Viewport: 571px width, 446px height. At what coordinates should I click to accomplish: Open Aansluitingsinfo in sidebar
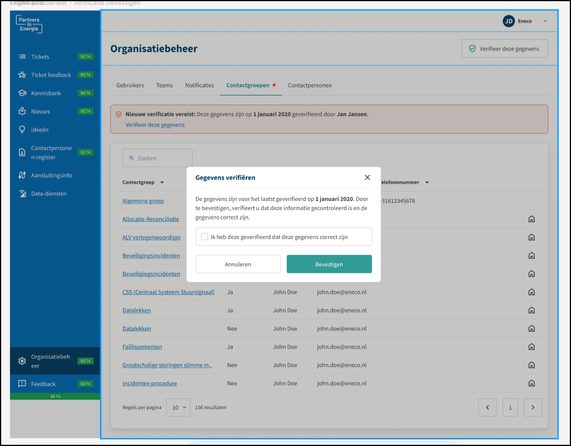pos(55,175)
